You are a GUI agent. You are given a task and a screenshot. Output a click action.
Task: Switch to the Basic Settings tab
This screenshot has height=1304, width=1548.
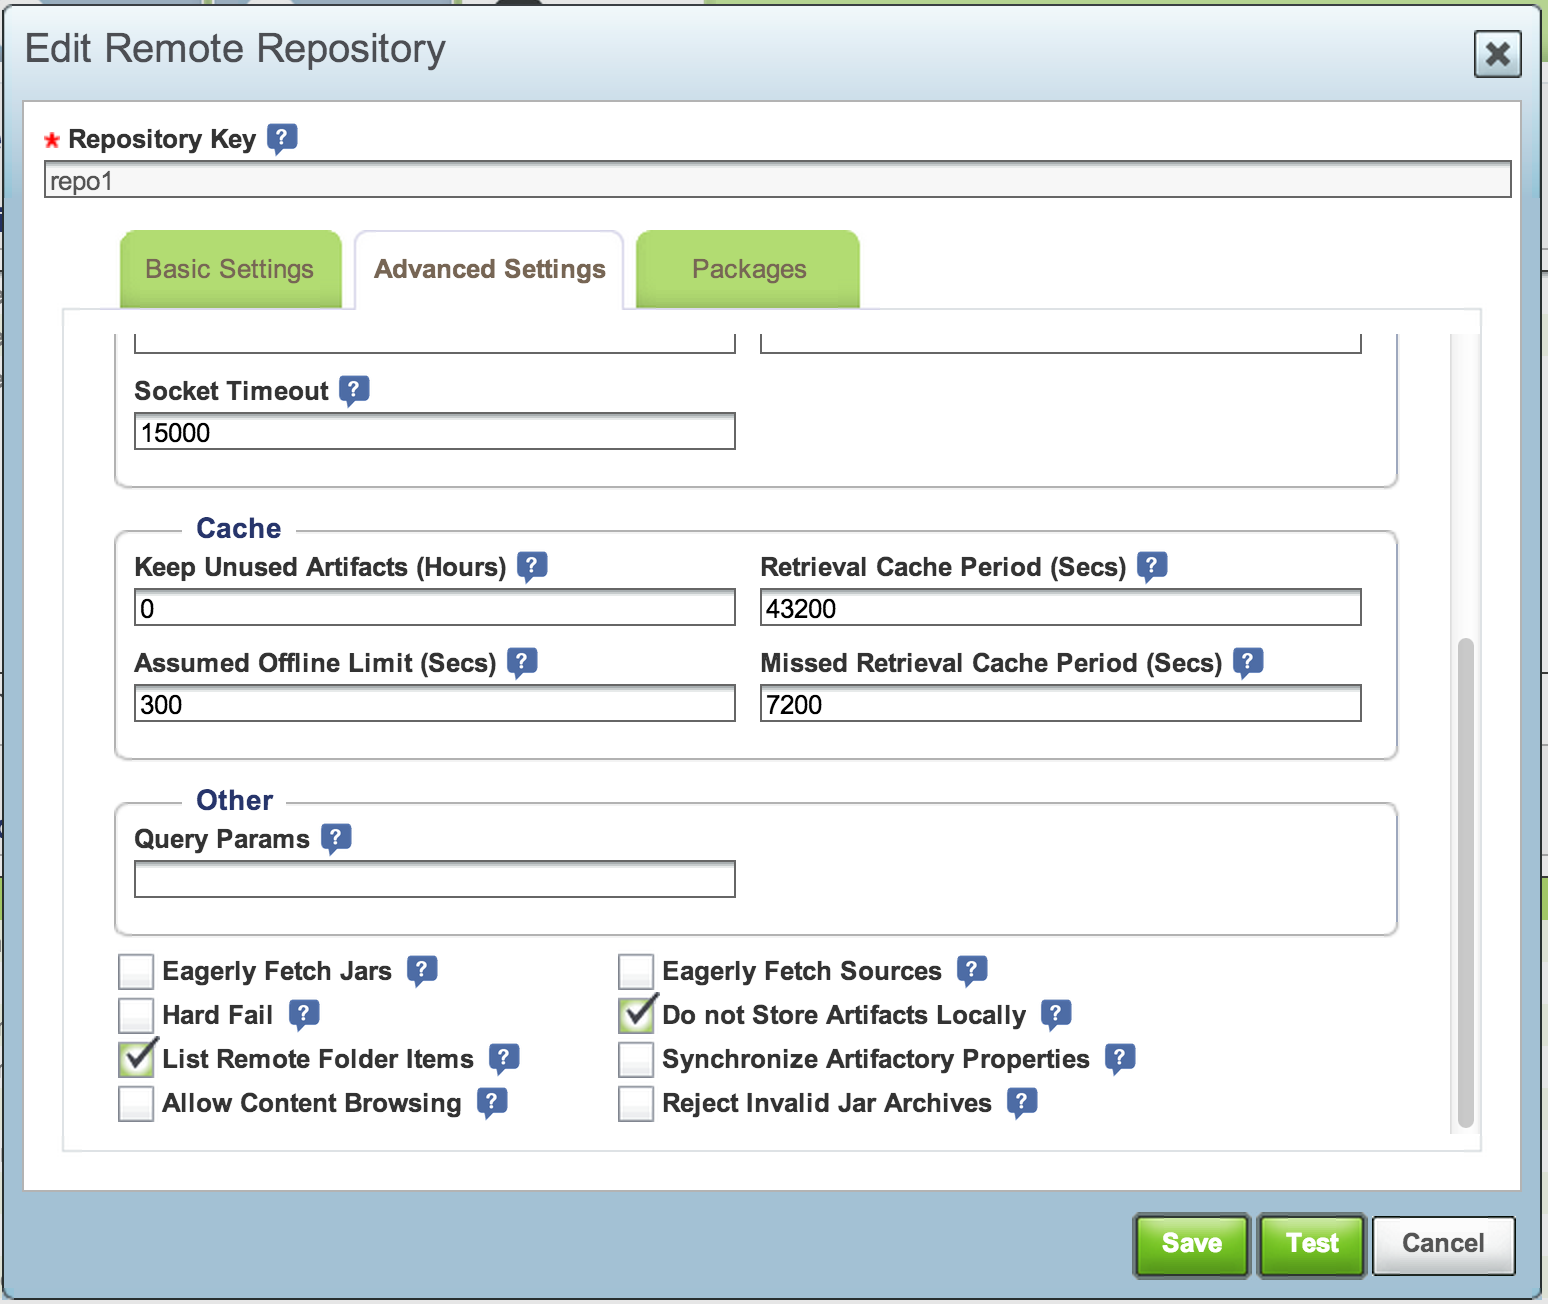pyautogui.click(x=230, y=269)
